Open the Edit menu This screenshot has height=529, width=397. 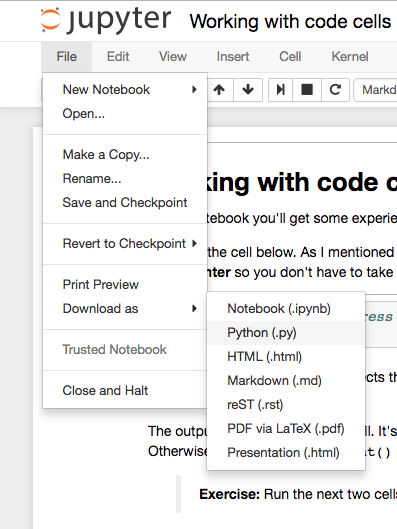(x=118, y=56)
